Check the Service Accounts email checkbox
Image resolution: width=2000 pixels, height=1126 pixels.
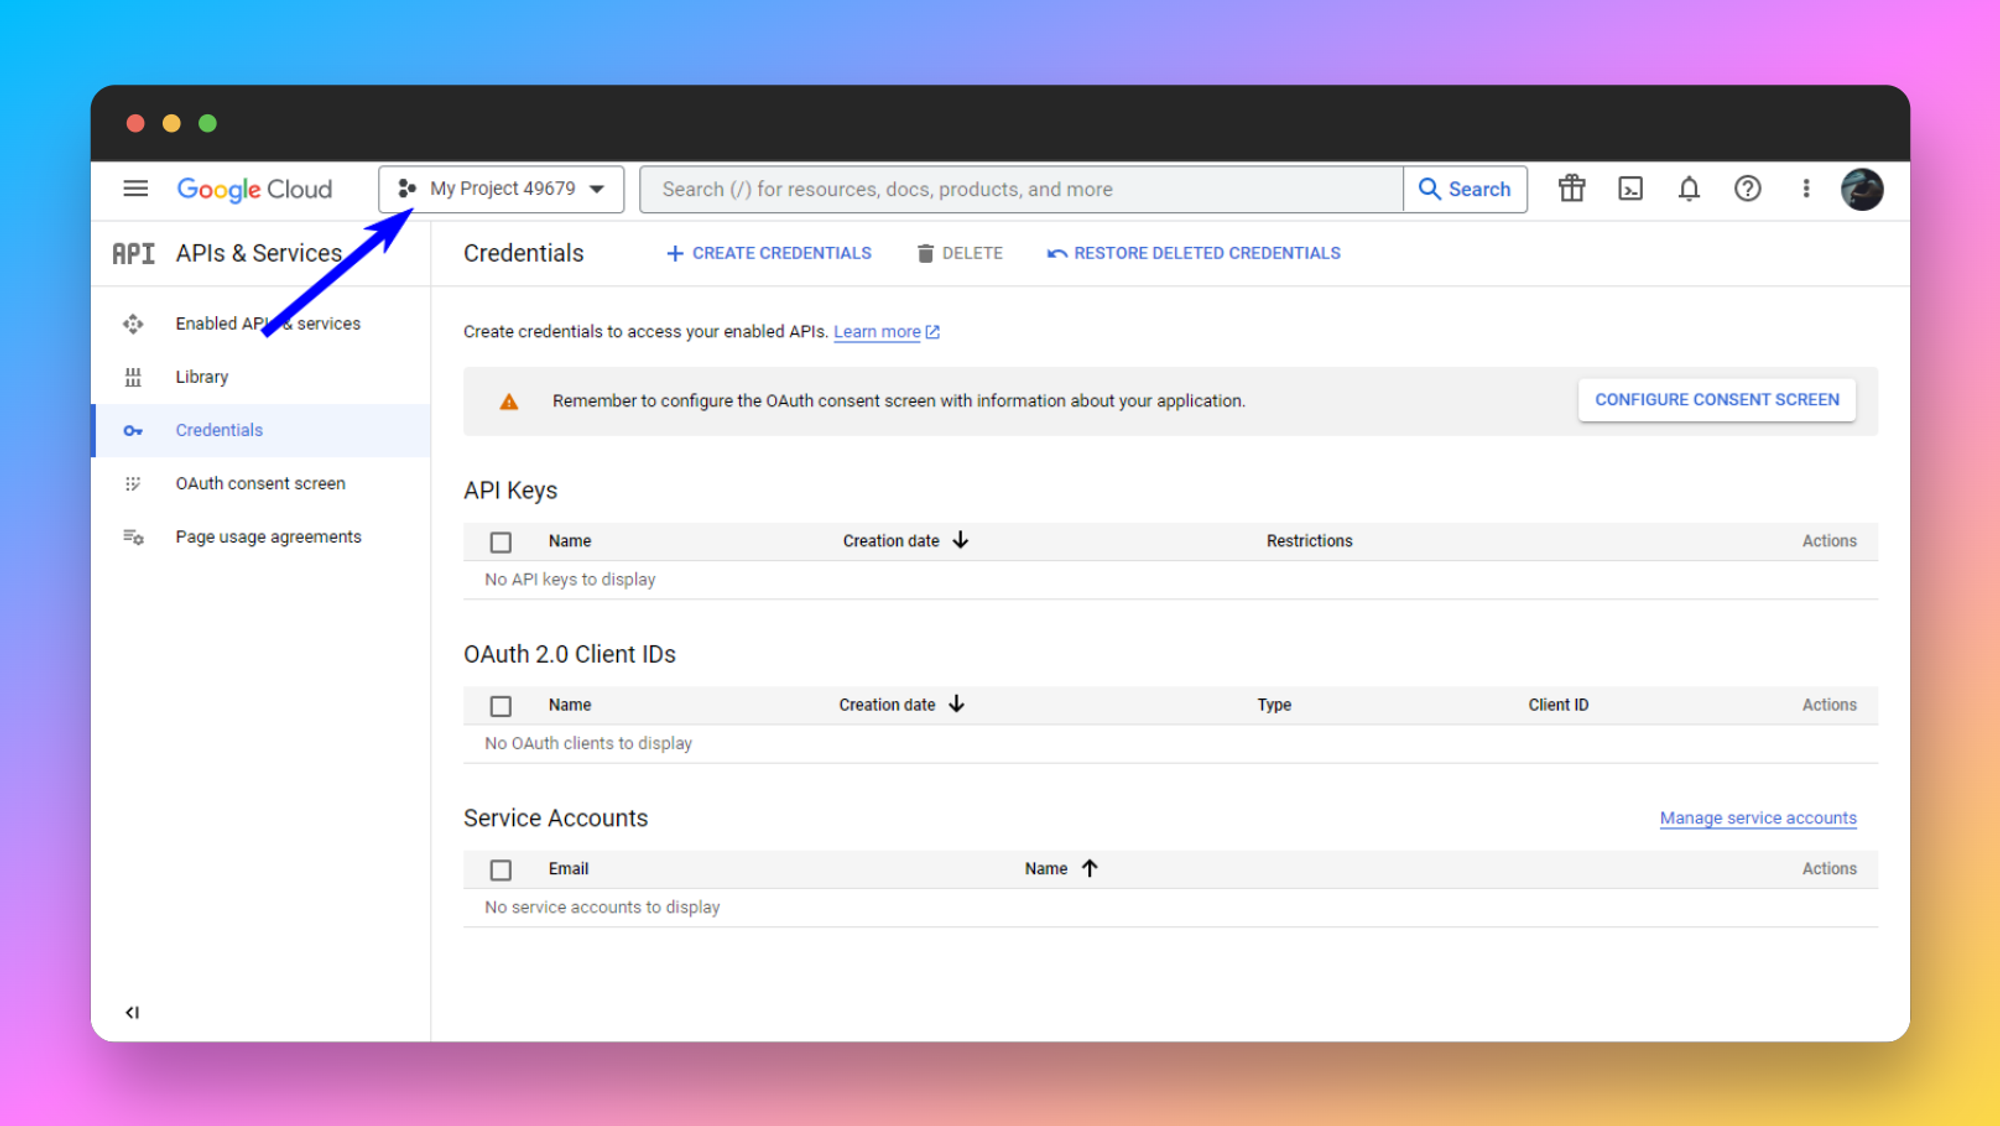click(x=500, y=869)
